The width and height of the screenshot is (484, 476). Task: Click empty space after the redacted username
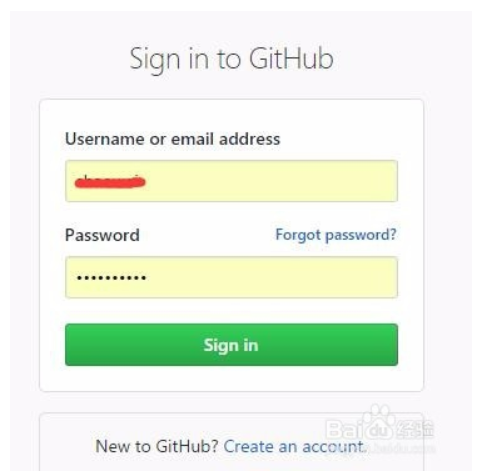pyautogui.click(x=270, y=181)
